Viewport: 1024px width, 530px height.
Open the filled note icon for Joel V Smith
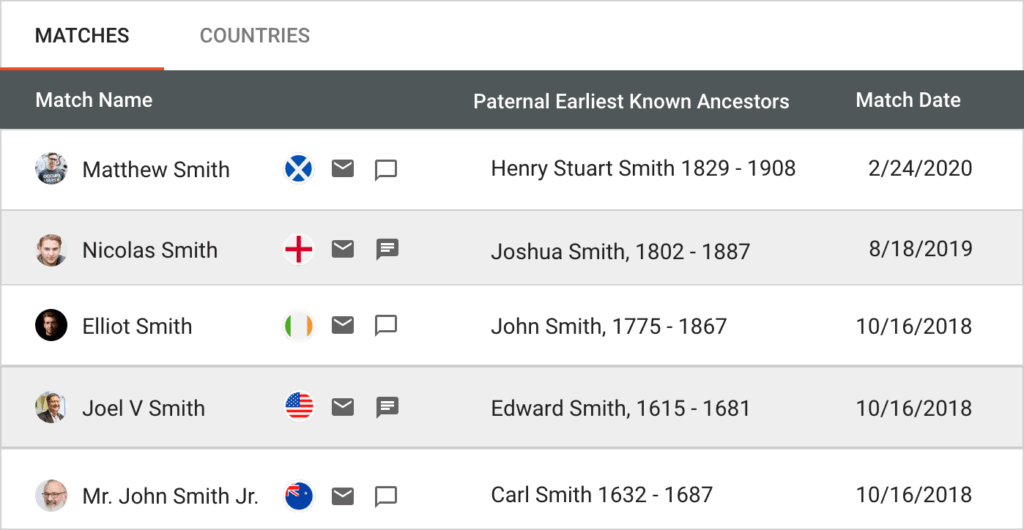point(387,407)
